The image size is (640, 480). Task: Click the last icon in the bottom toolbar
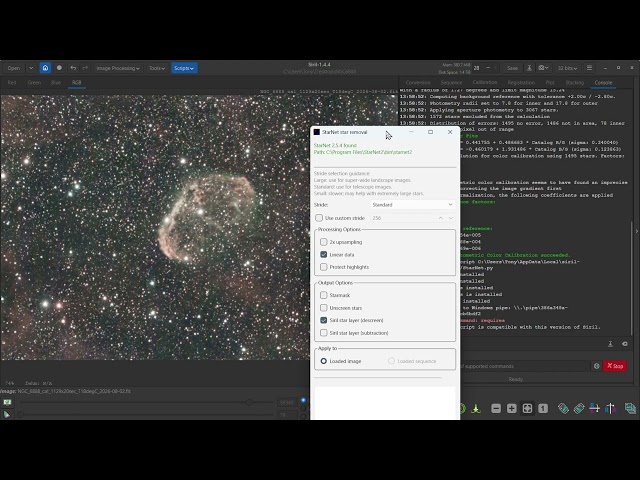(x=630, y=408)
